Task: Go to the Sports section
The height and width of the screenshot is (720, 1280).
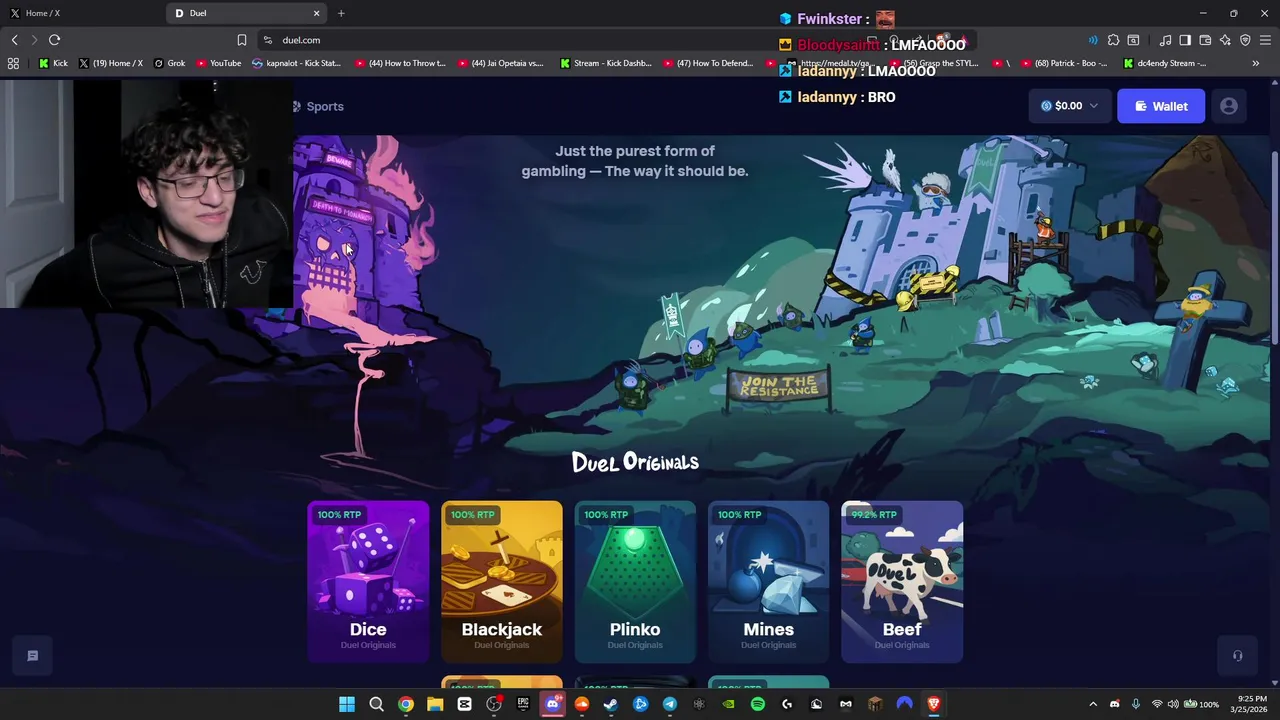Action: (x=318, y=106)
